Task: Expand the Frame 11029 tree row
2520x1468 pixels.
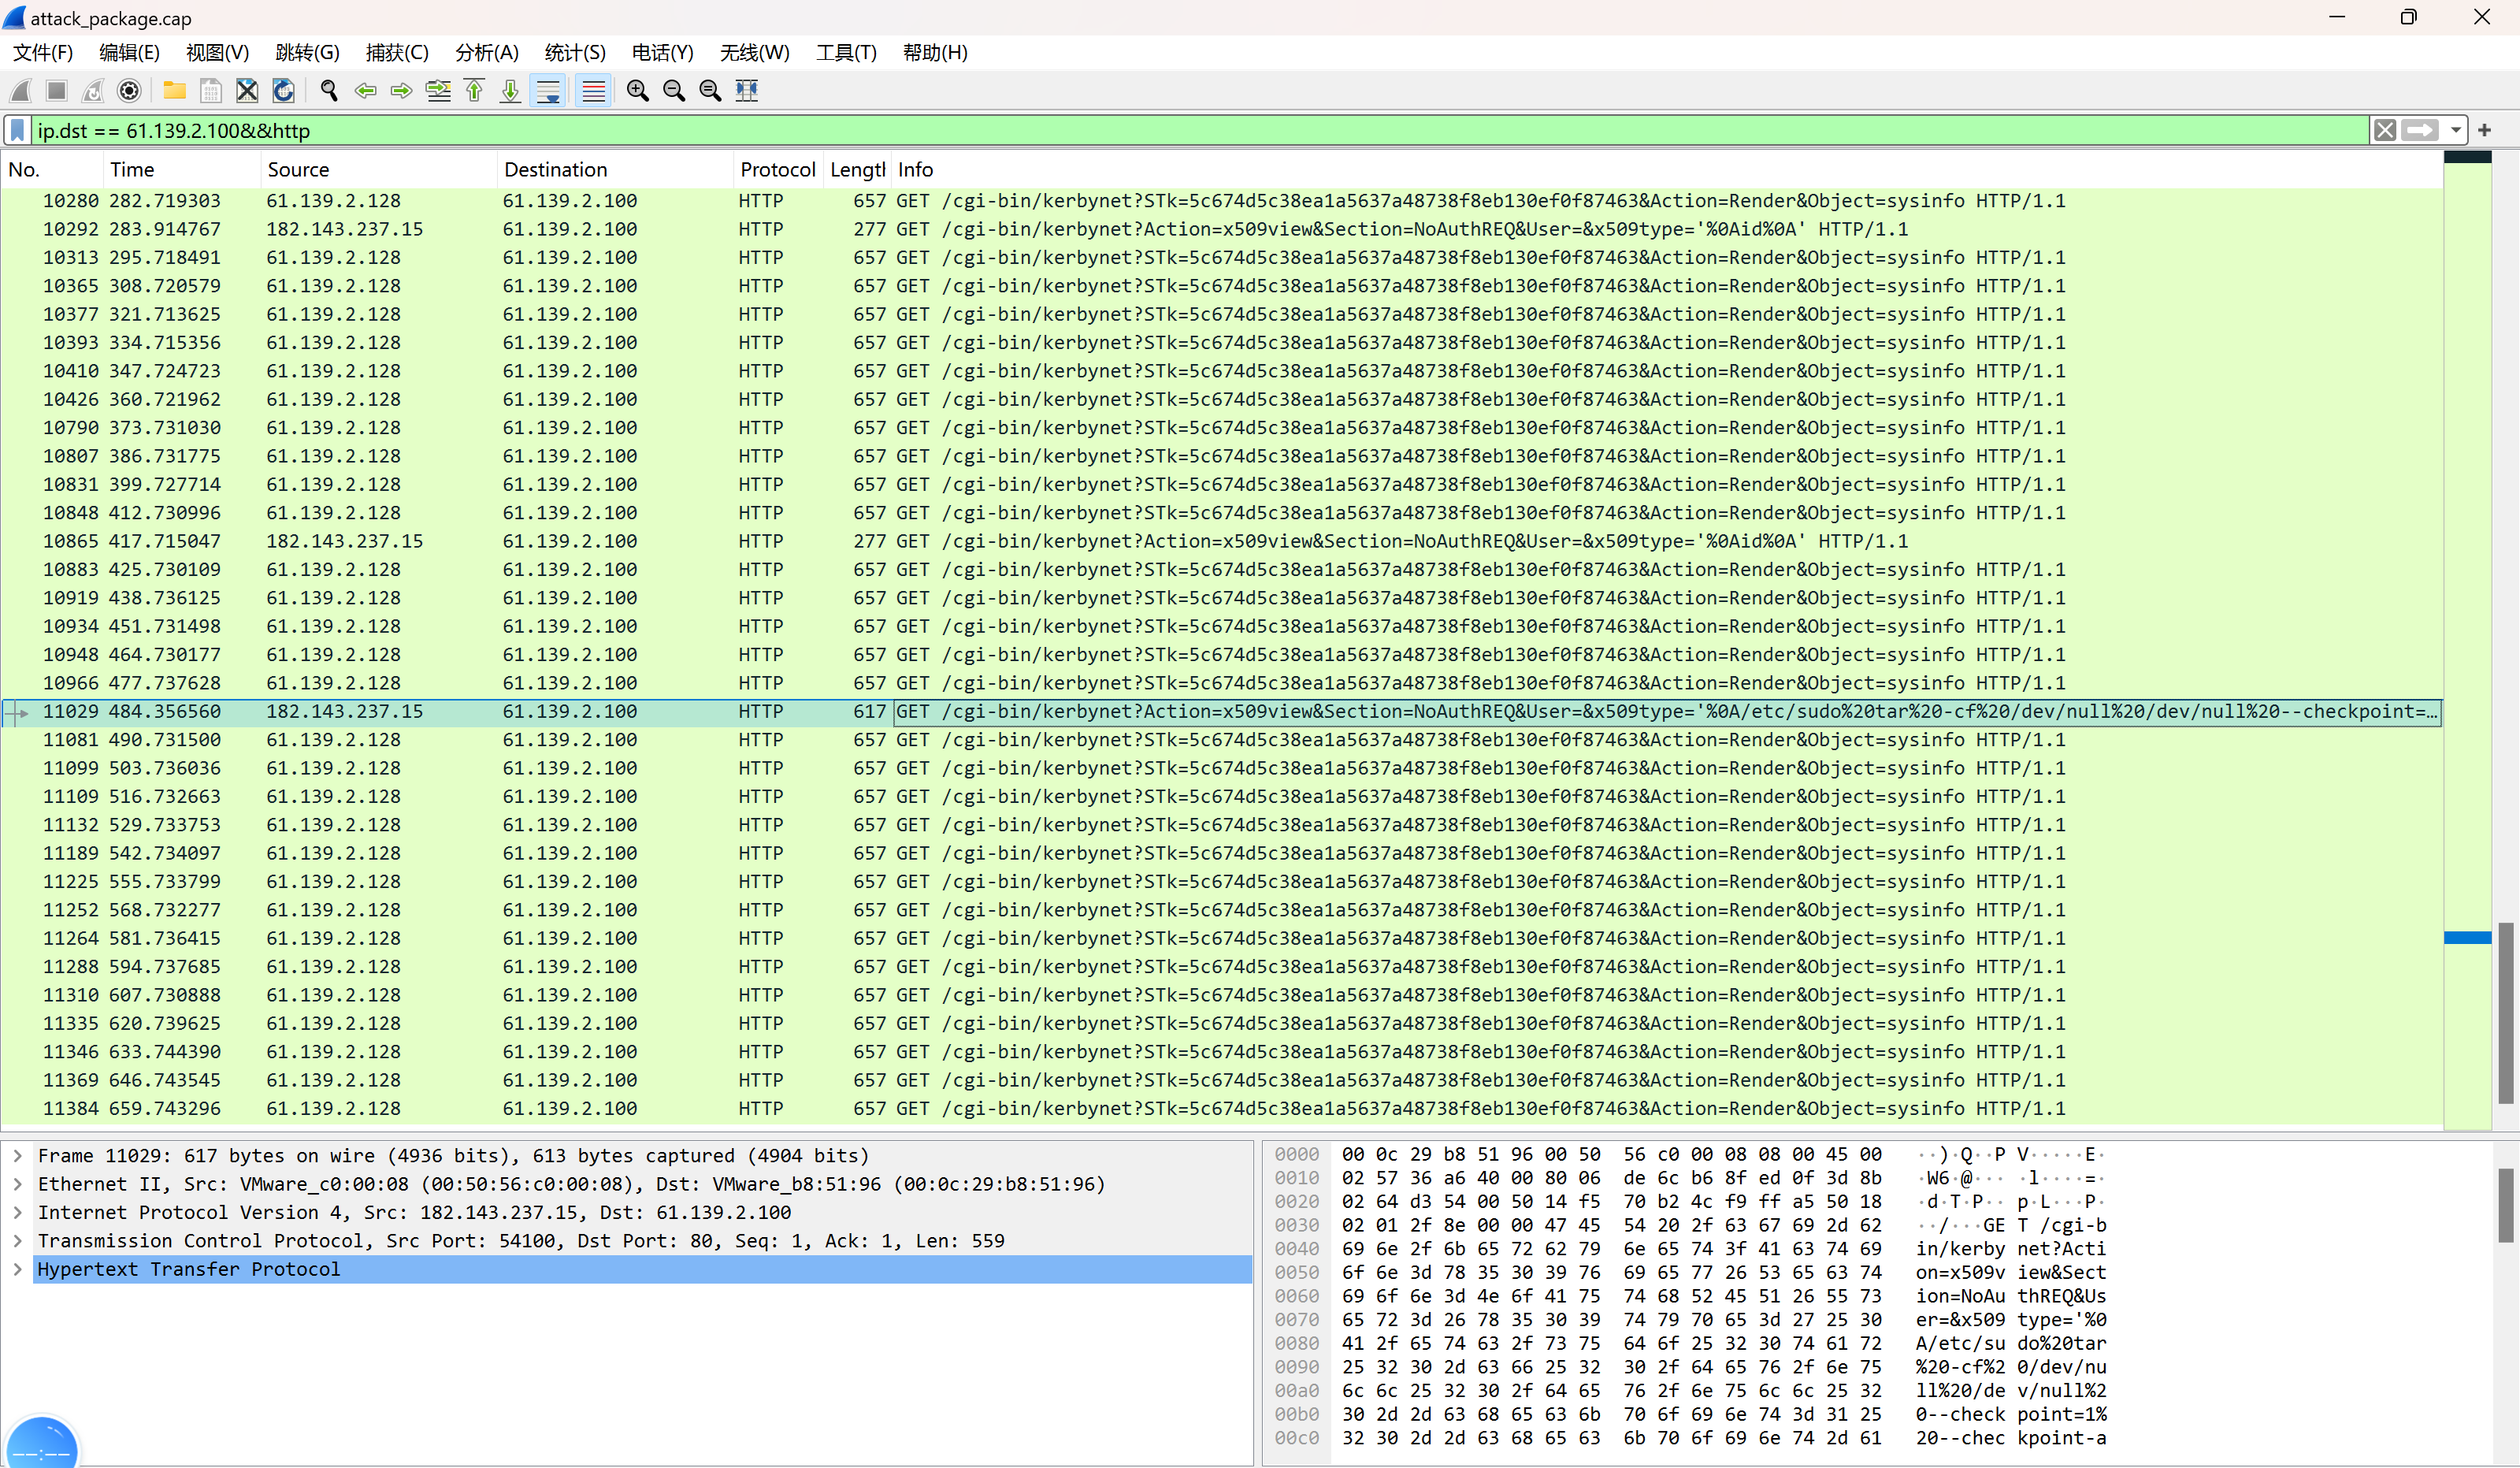Action: [17, 1156]
